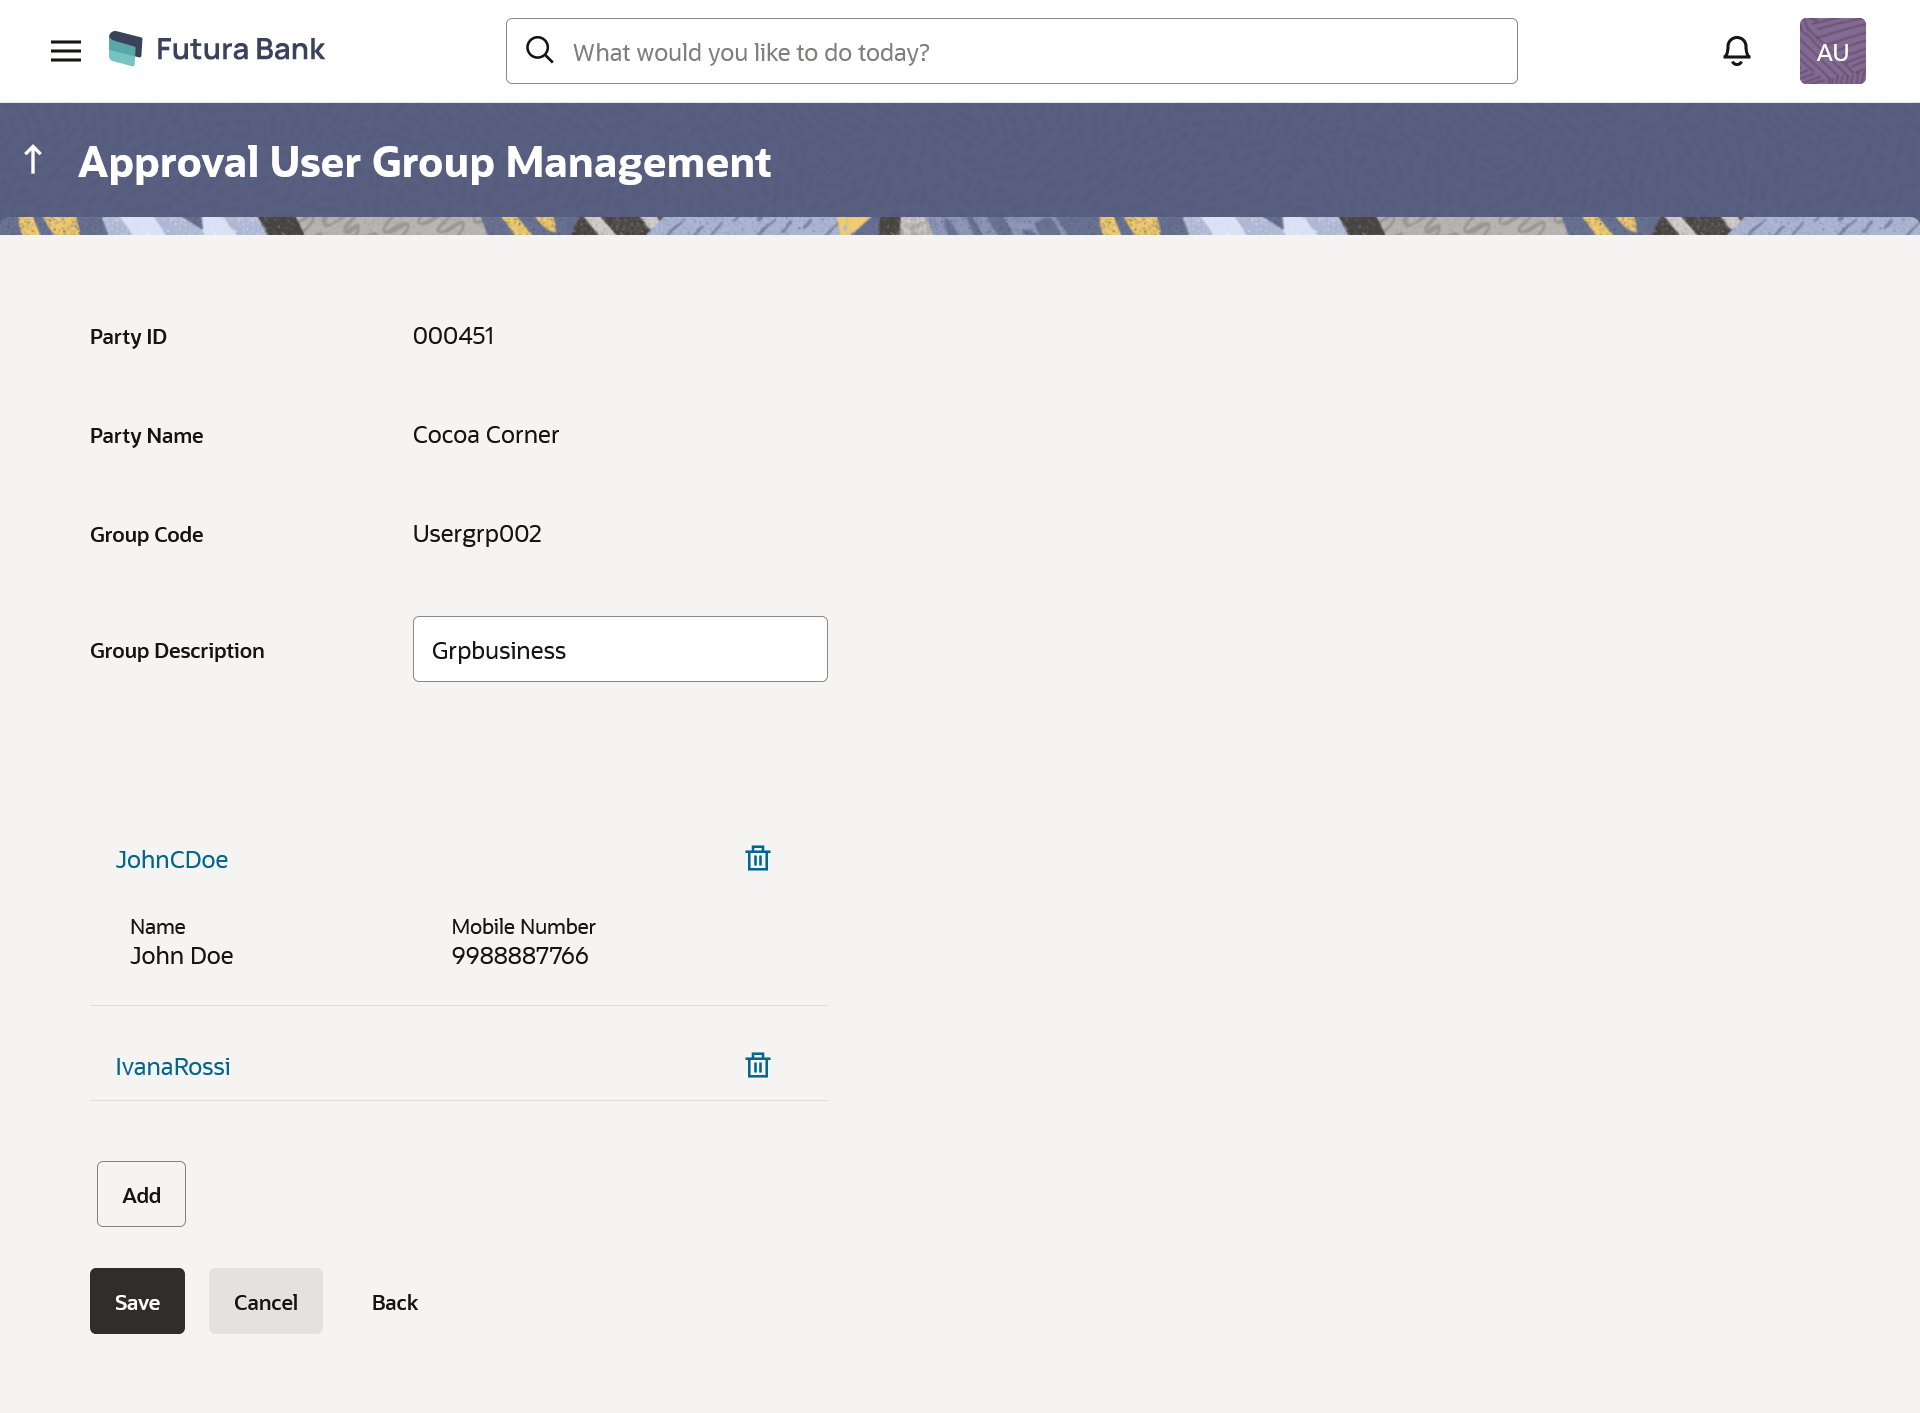The height and width of the screenshot is (1413, 1920).
Task: Expand the IvanaRossi user row
Action: pyautogui.click(x=173, y=1066)
